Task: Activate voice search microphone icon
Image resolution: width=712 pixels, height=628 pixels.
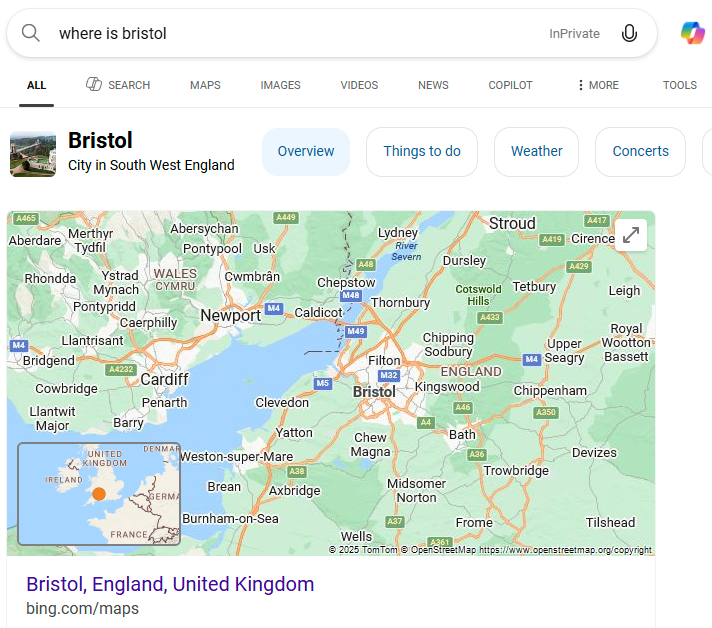Action: tap(629, 33)
